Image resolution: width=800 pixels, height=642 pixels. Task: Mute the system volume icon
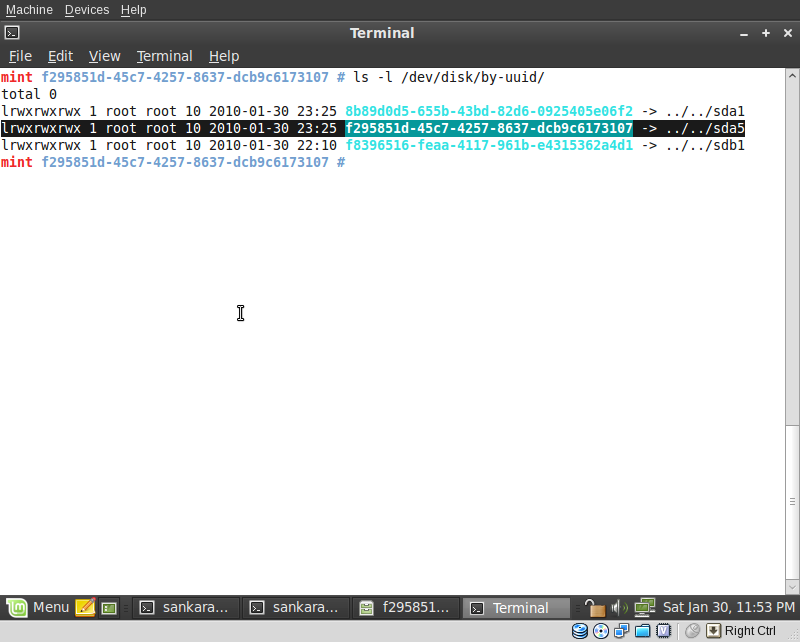618,606
